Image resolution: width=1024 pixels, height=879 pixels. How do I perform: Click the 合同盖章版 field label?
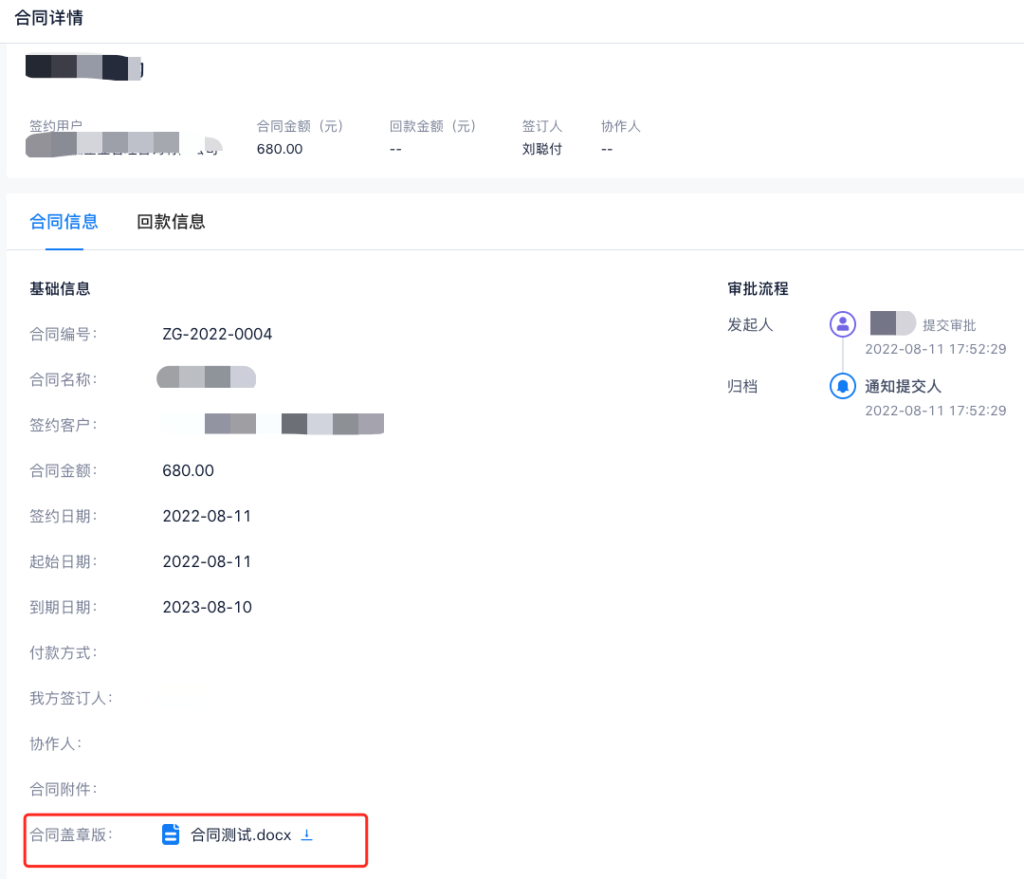[x=70, y=835]
